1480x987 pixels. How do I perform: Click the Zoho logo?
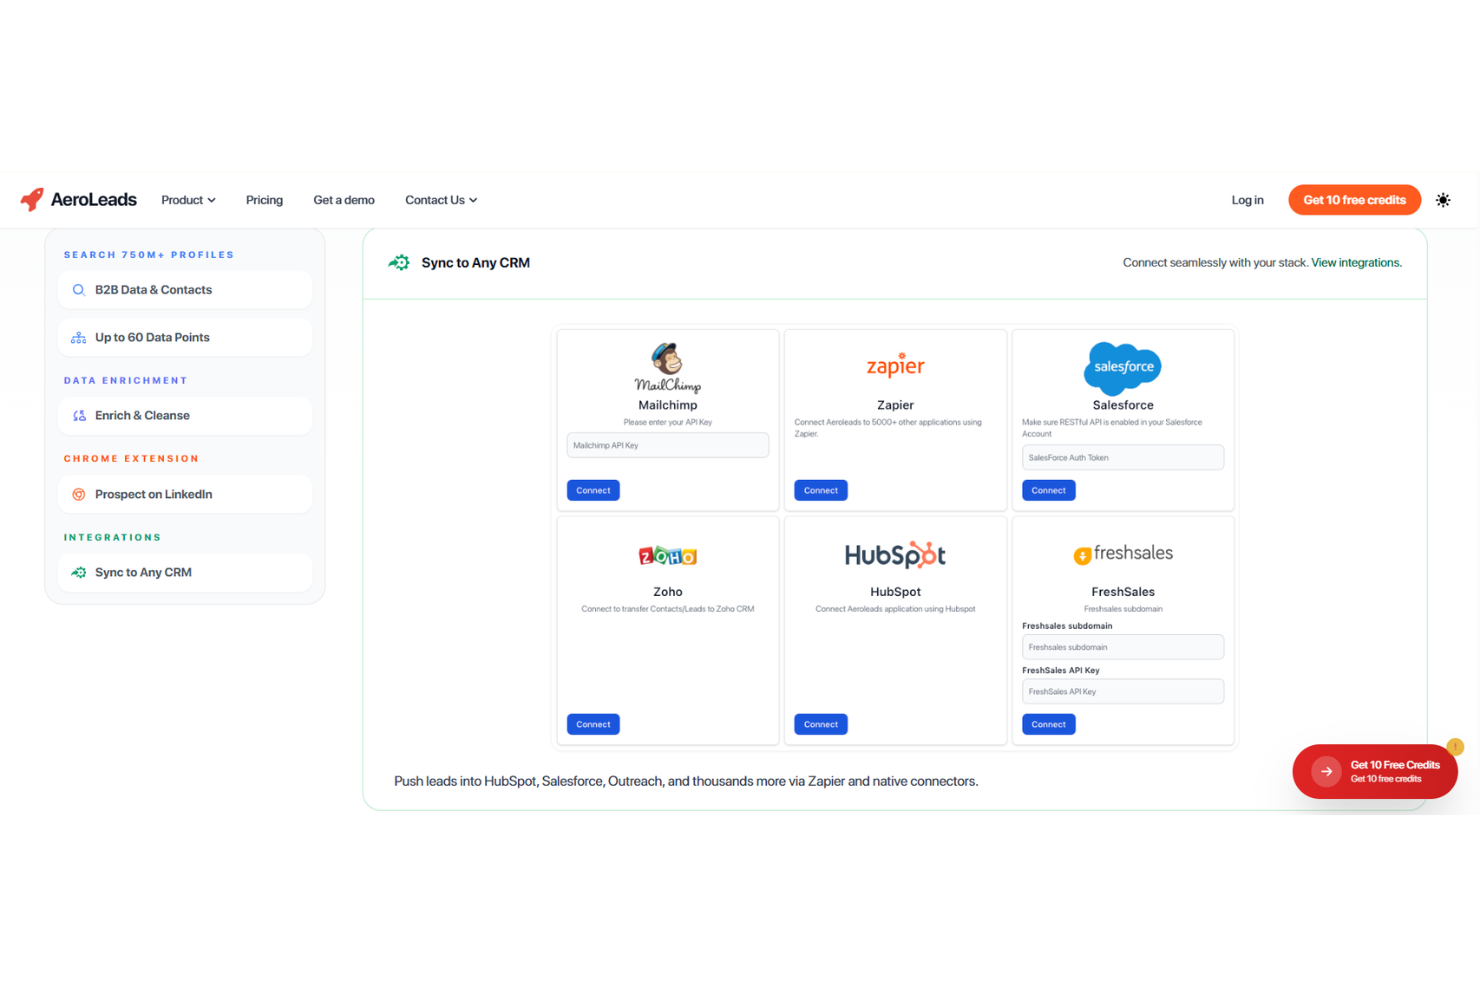click(x=667, y=555)
